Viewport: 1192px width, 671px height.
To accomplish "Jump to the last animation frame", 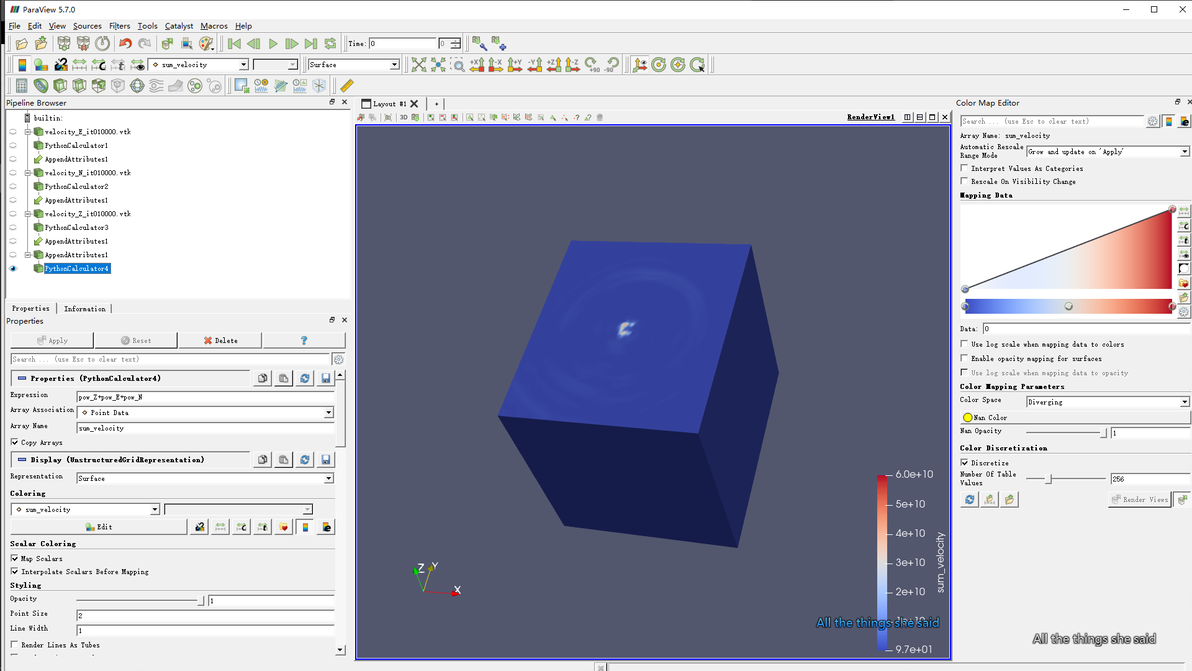I will tap(311, 44).
